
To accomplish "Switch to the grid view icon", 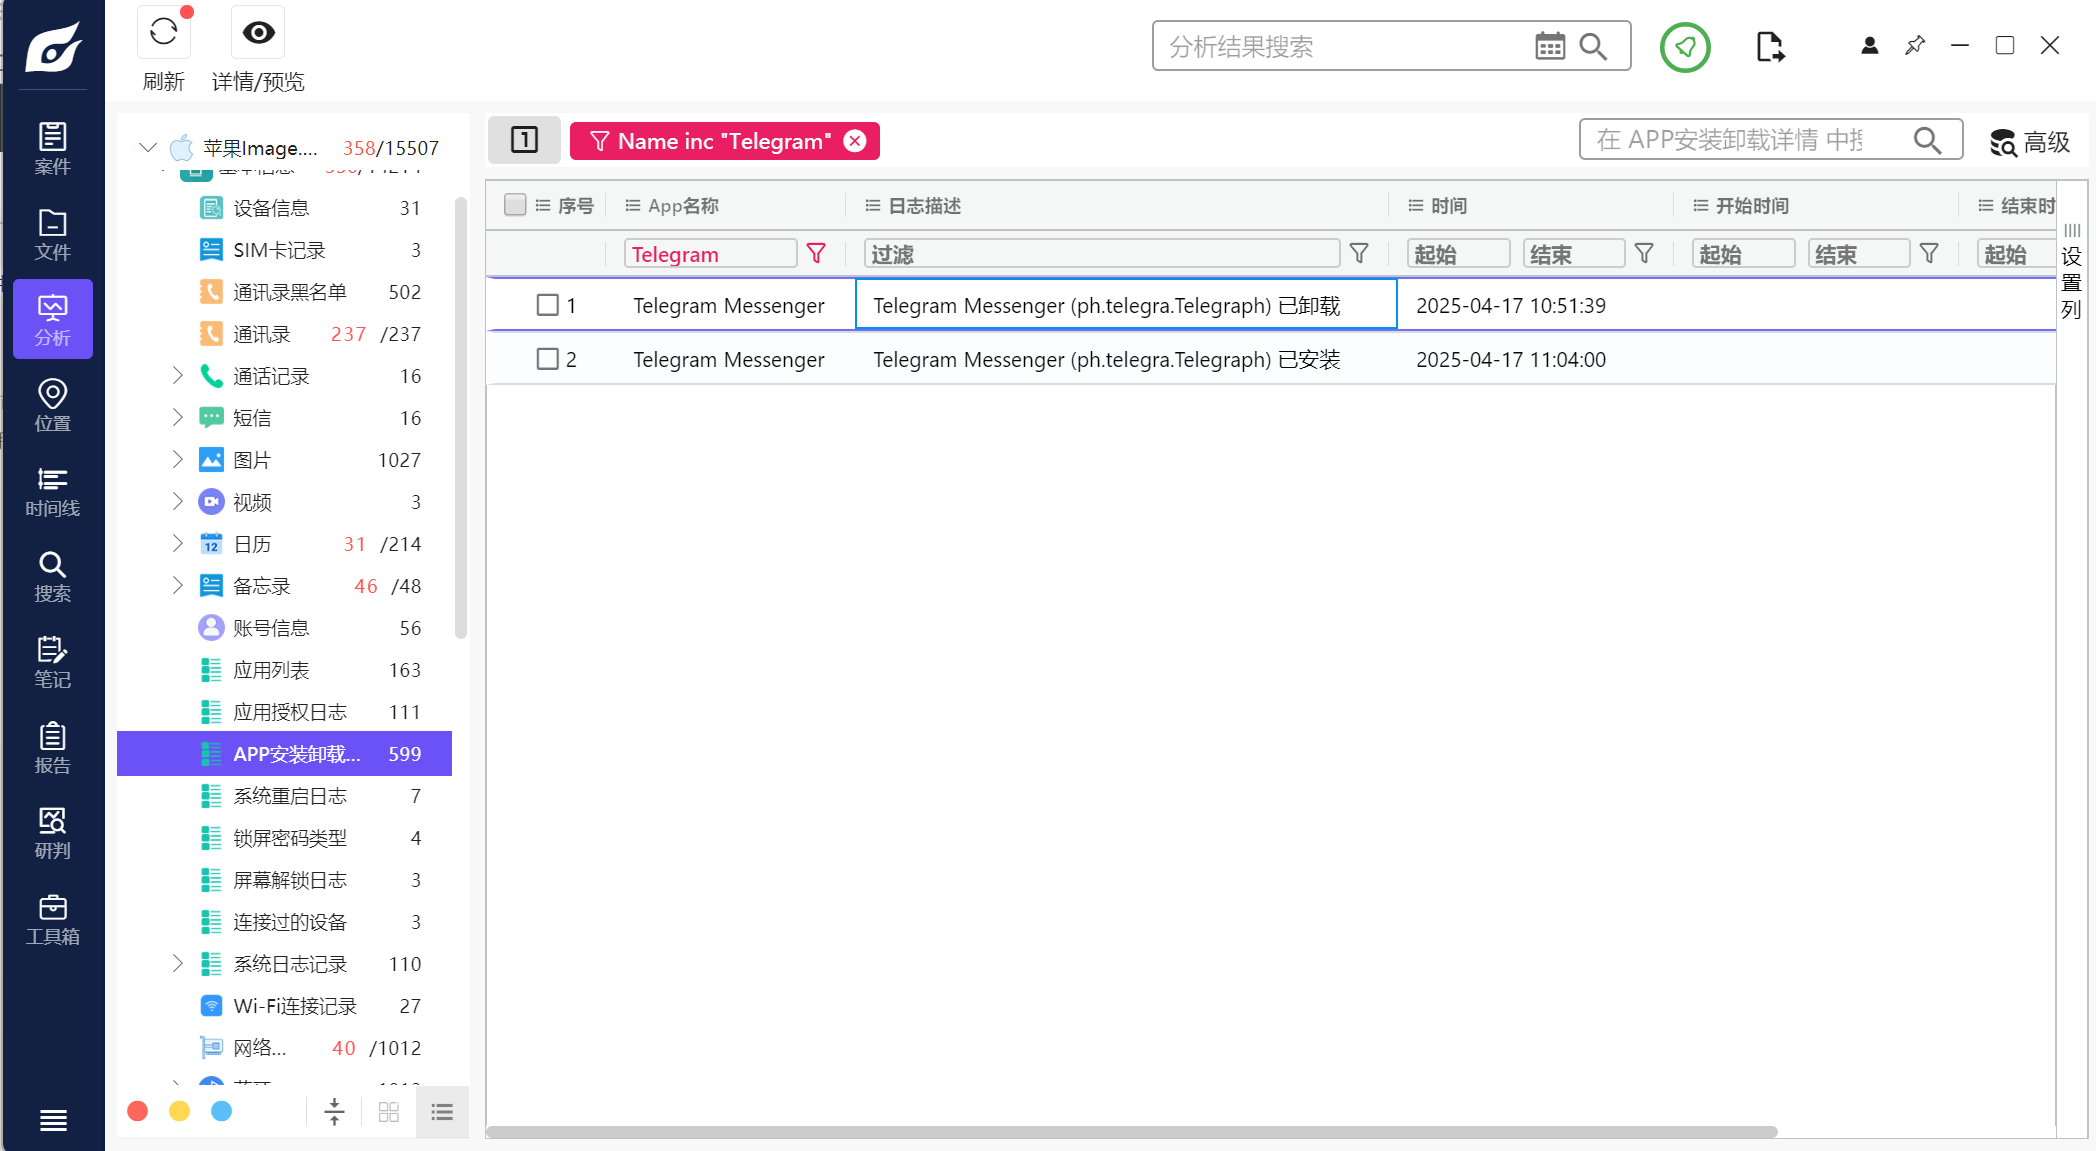I will click(389, 1112).
